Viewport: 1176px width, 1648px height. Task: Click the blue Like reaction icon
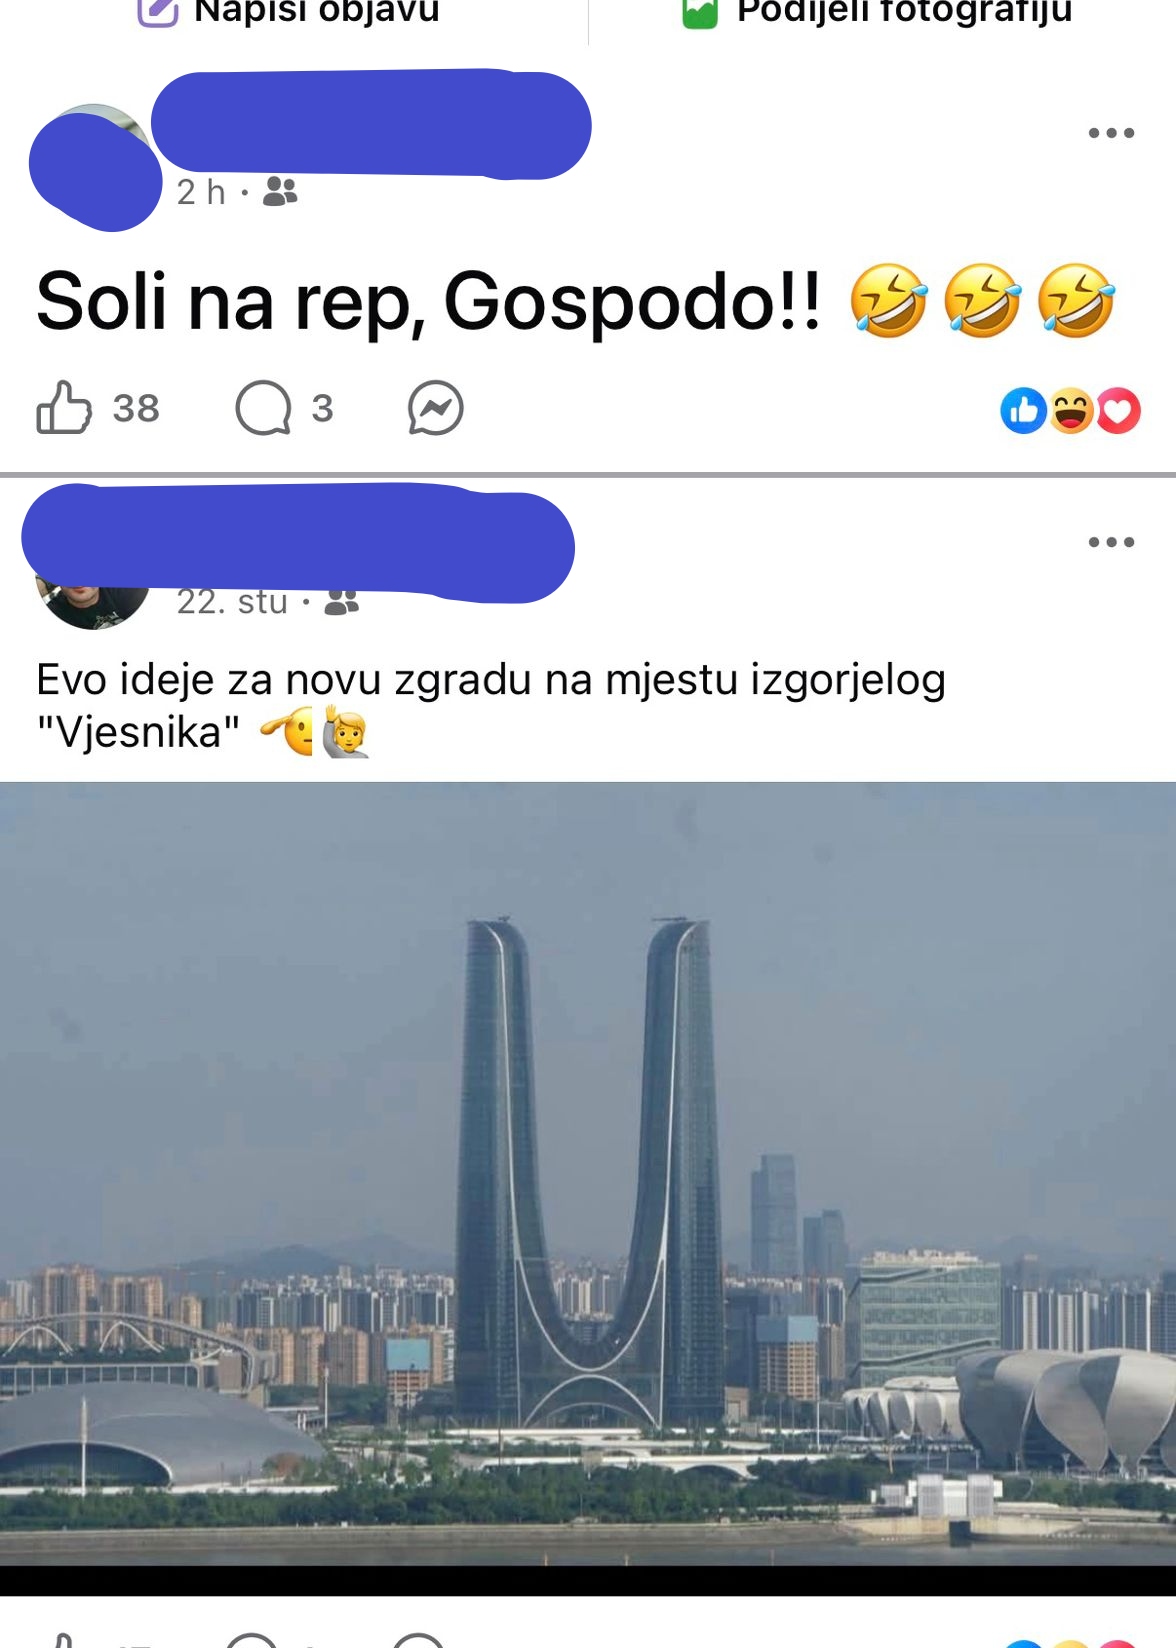(1023, 410)
